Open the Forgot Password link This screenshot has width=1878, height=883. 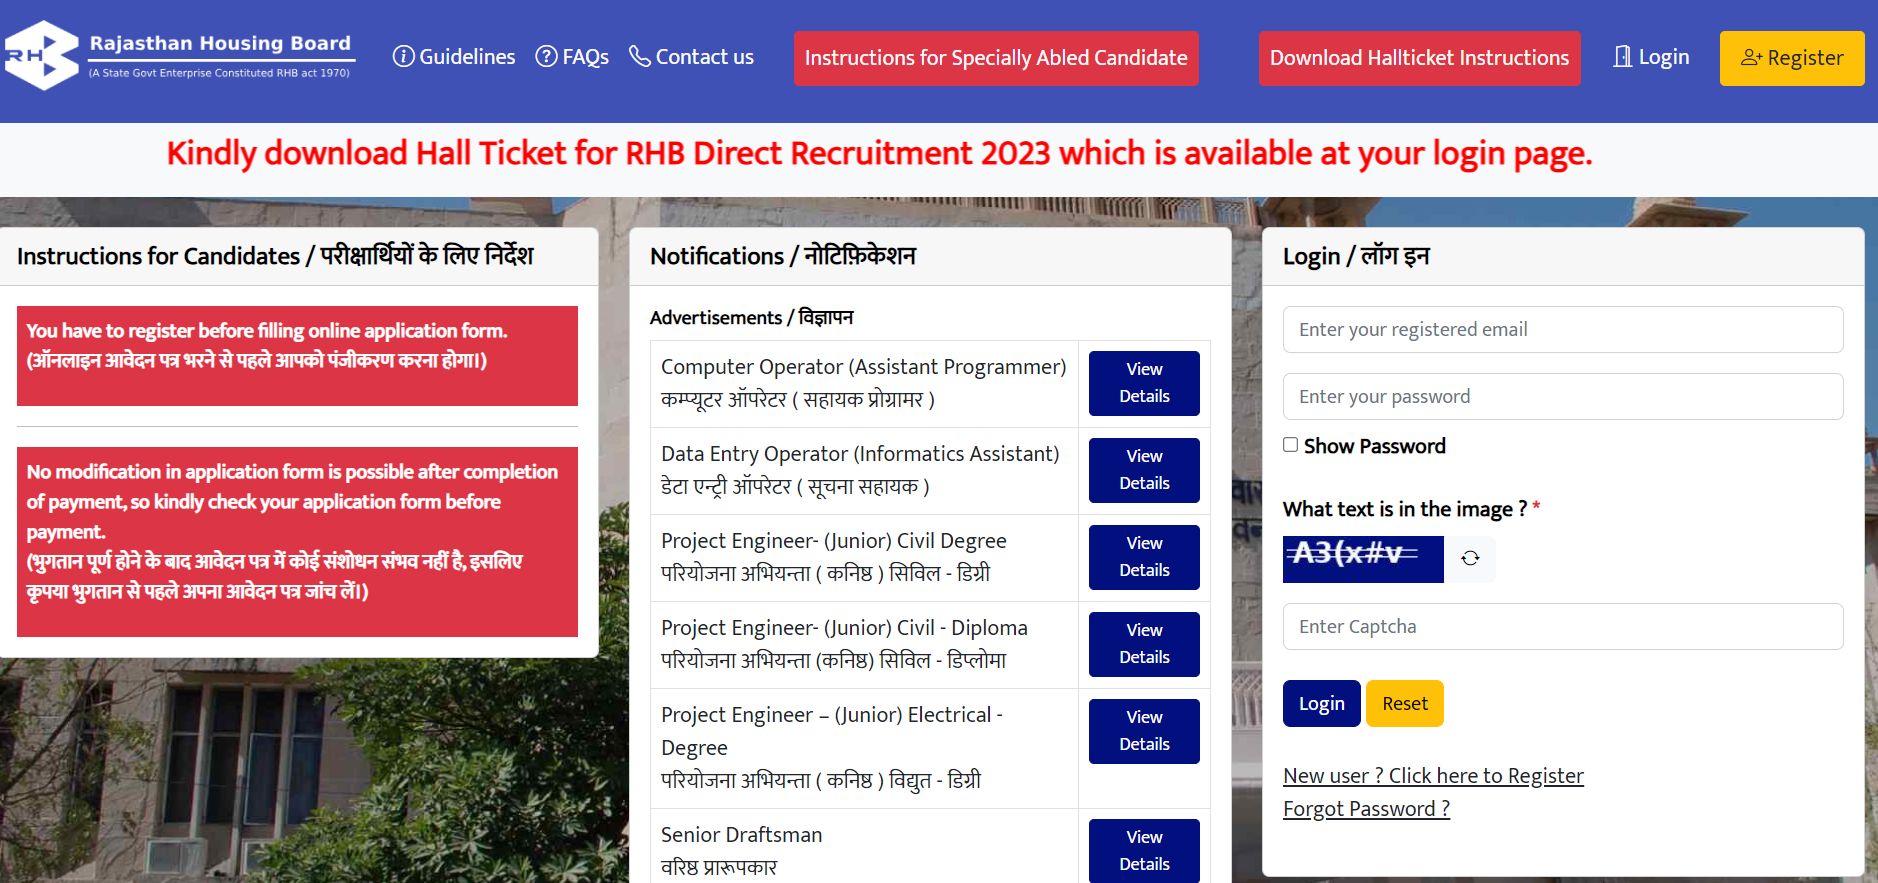coord(1366,809)
